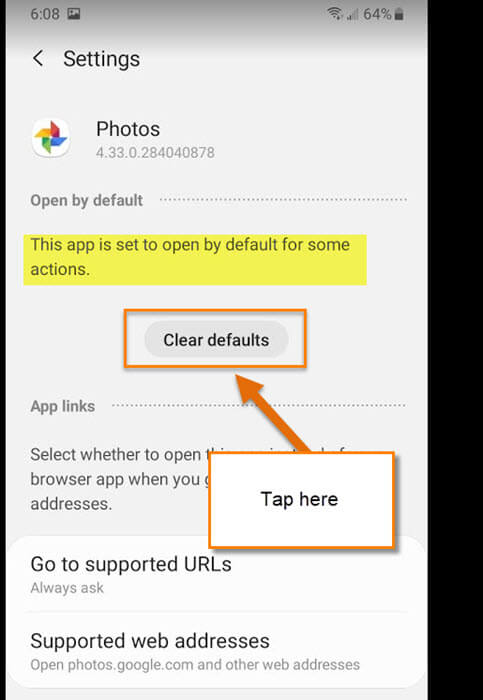Viewport: 483px width, 700px height.
Task: Tap the photos.google.com description line
Action: coord(195,665)
